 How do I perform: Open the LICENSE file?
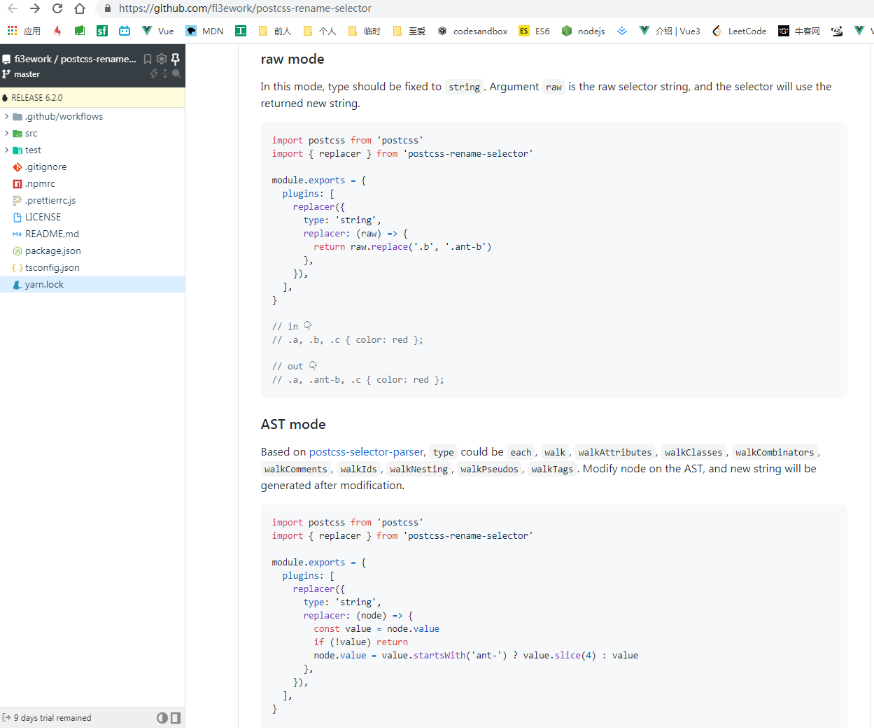93,217
